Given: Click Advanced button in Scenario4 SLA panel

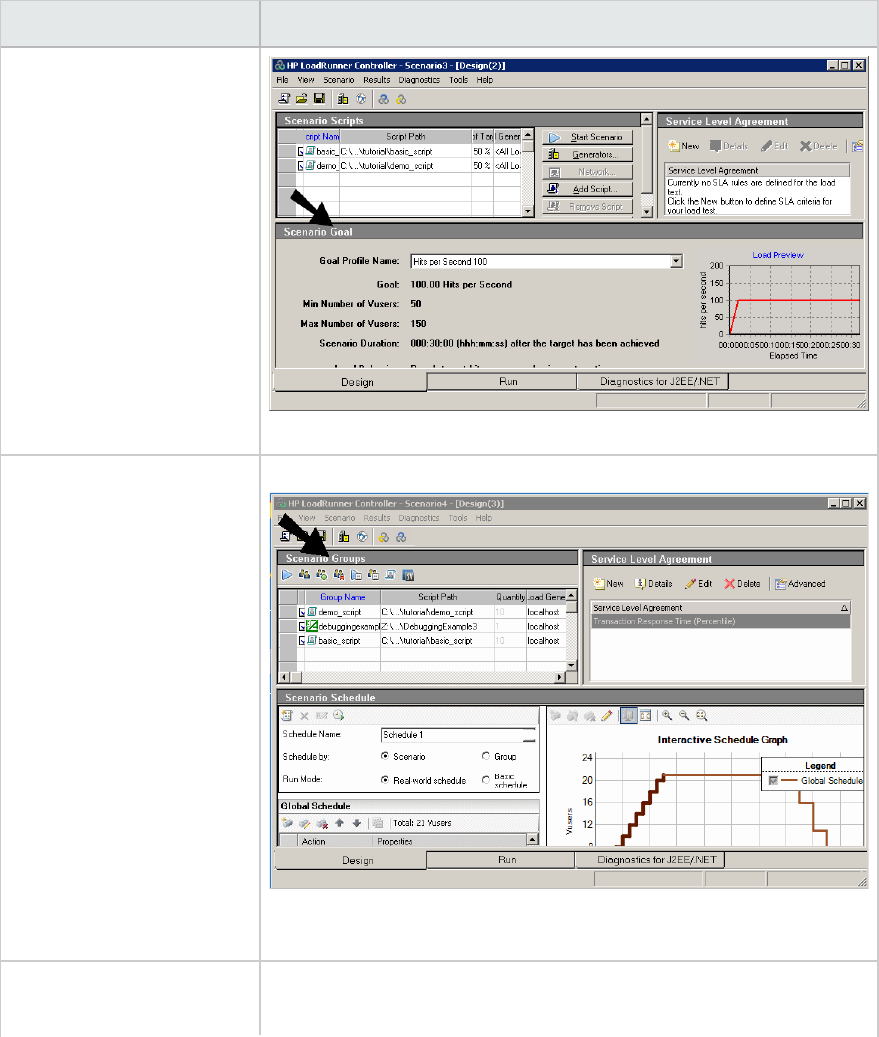Looking at the screenshot, I should click(x=800, y=584).
